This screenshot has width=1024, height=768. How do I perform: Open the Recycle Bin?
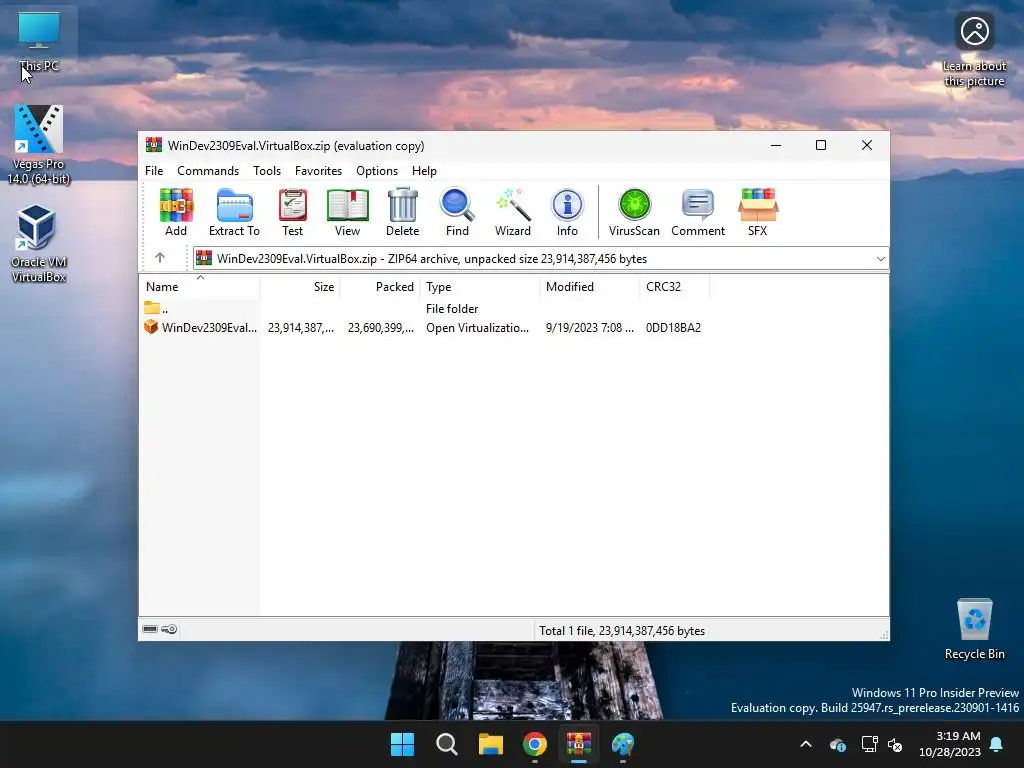(x=974, y=628)
